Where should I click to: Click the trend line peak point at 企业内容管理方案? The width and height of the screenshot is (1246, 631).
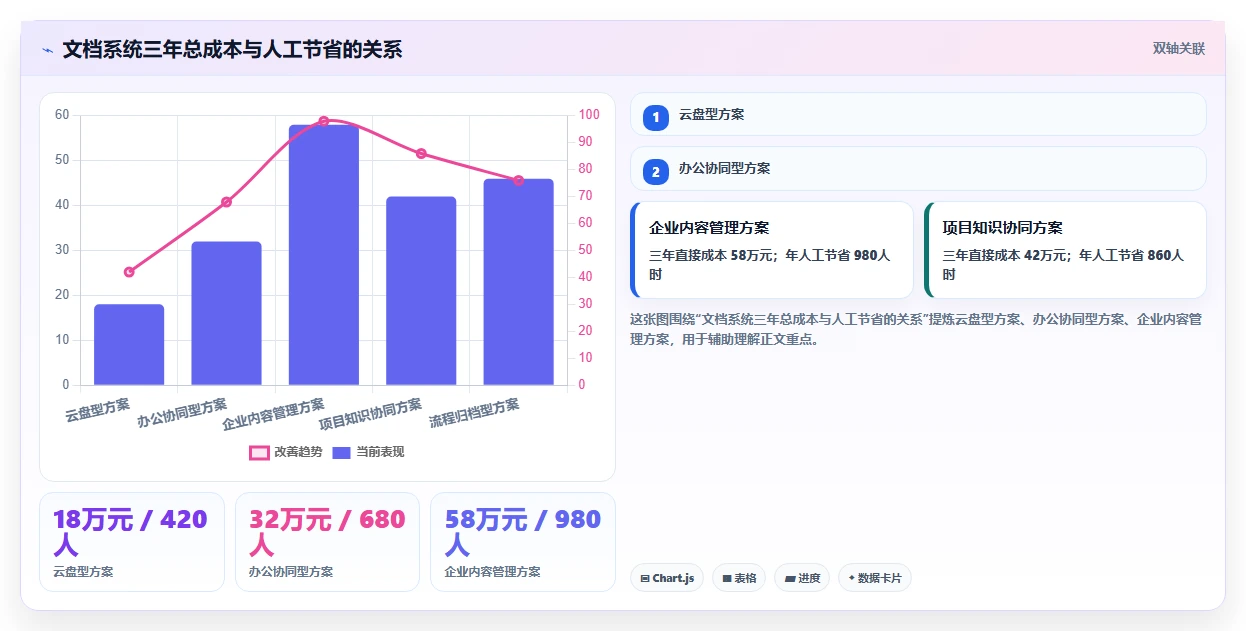(x=324, y=121)
